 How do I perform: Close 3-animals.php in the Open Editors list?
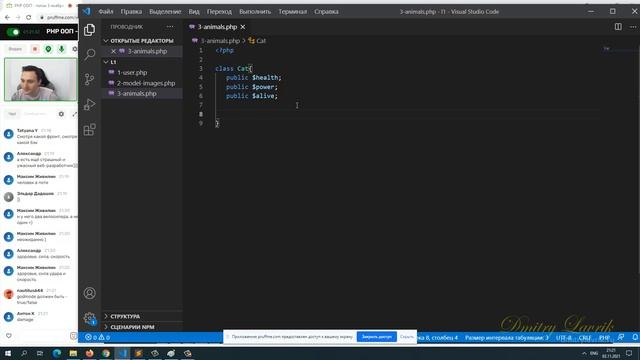[x=113, y=51]
